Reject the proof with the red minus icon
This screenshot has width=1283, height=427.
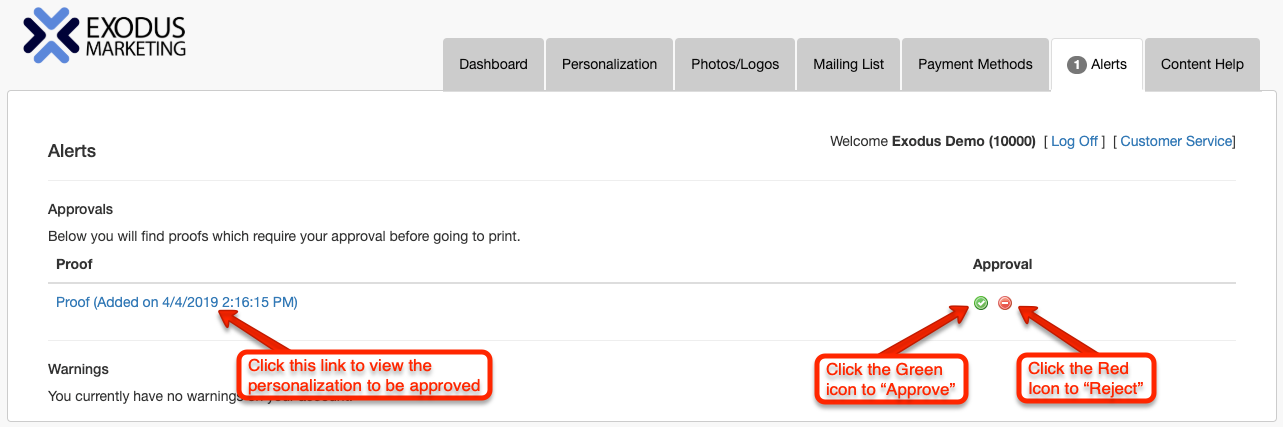1005,303
